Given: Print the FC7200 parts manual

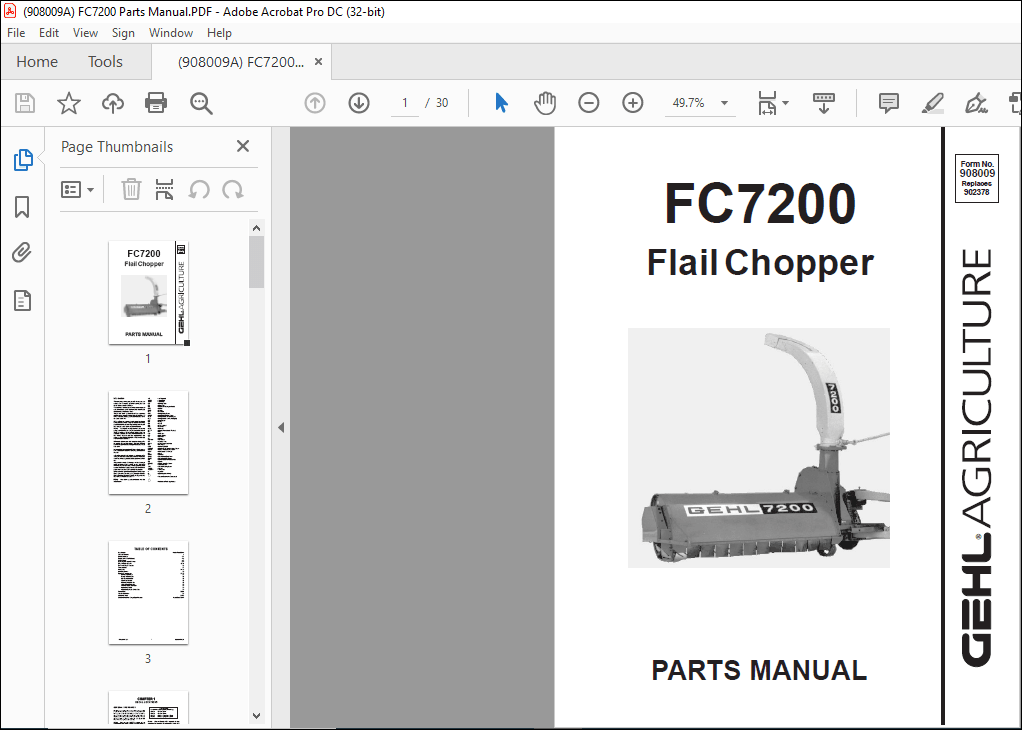Looking at the screenshot, I should point(156,102).
